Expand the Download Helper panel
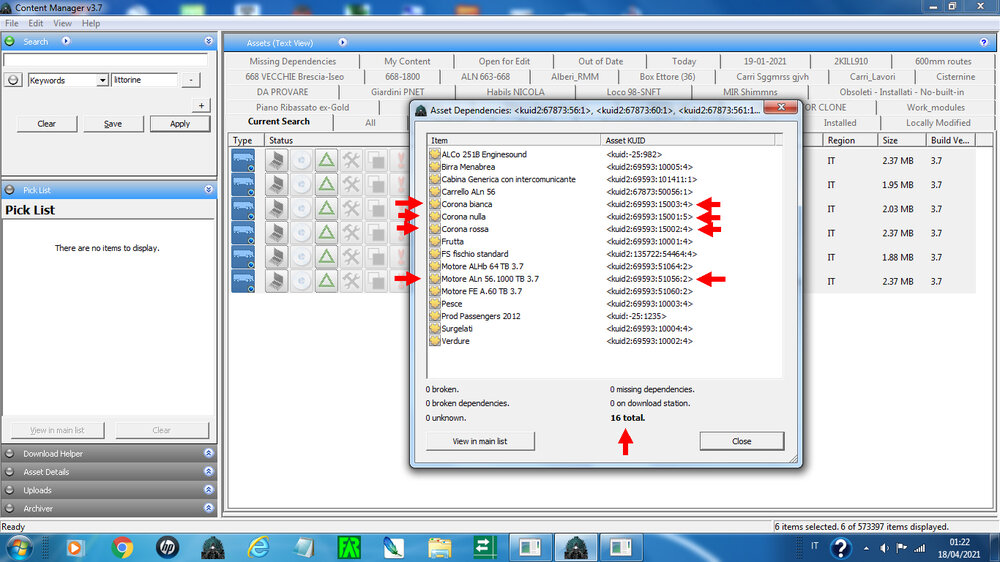 pyautogui.click(x=209, y=454)
